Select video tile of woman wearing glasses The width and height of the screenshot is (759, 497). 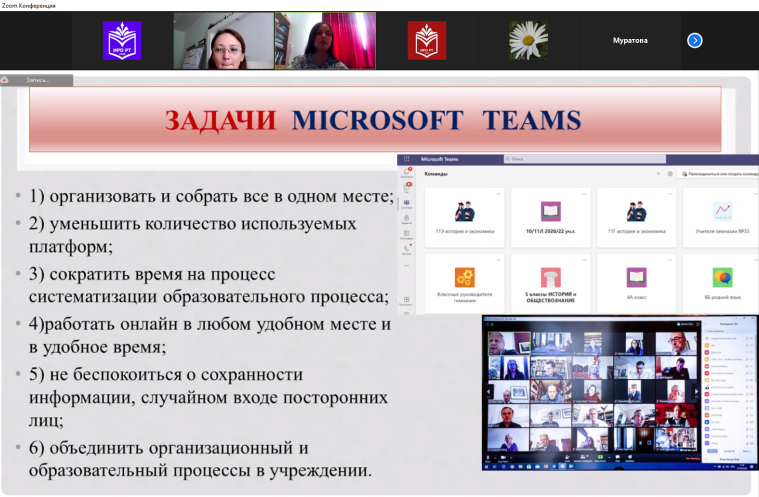point(224,41)
